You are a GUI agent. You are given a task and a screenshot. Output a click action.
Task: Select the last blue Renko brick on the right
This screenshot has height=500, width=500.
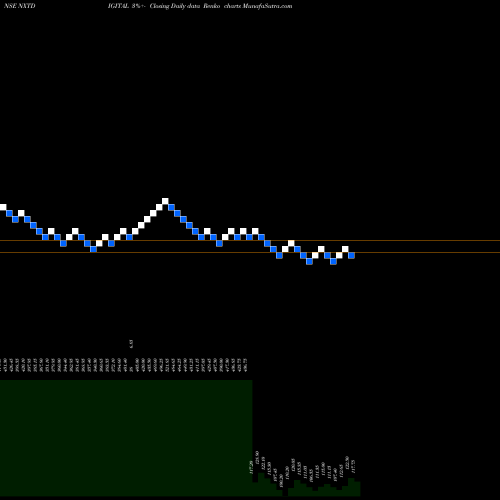[351, 255]
